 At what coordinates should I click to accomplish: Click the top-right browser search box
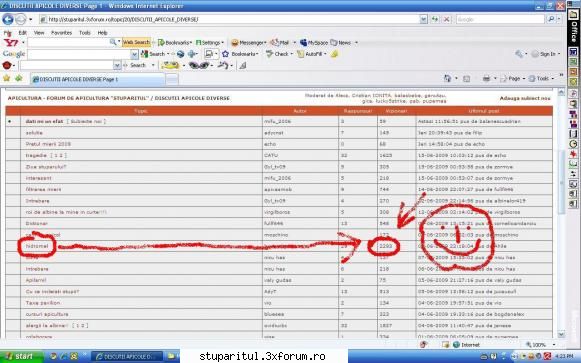pyautogui.click(x=500, y=19)
